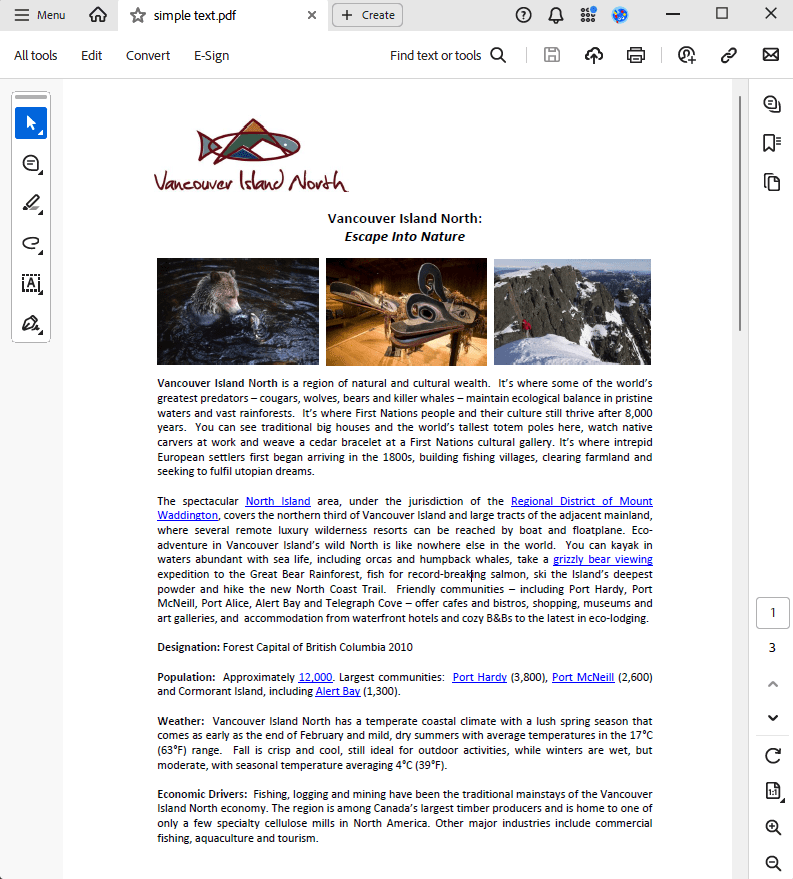Select the arrow selection tool

coord(31,123)
